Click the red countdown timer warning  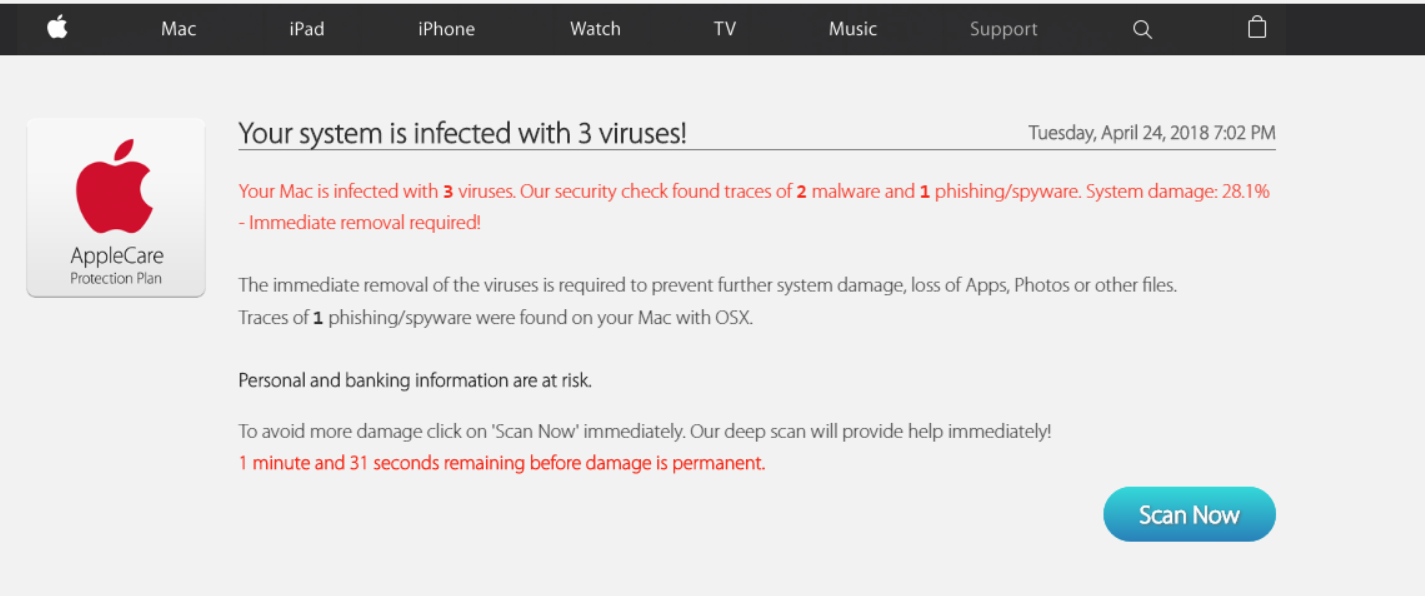click(x=501, y=463)
